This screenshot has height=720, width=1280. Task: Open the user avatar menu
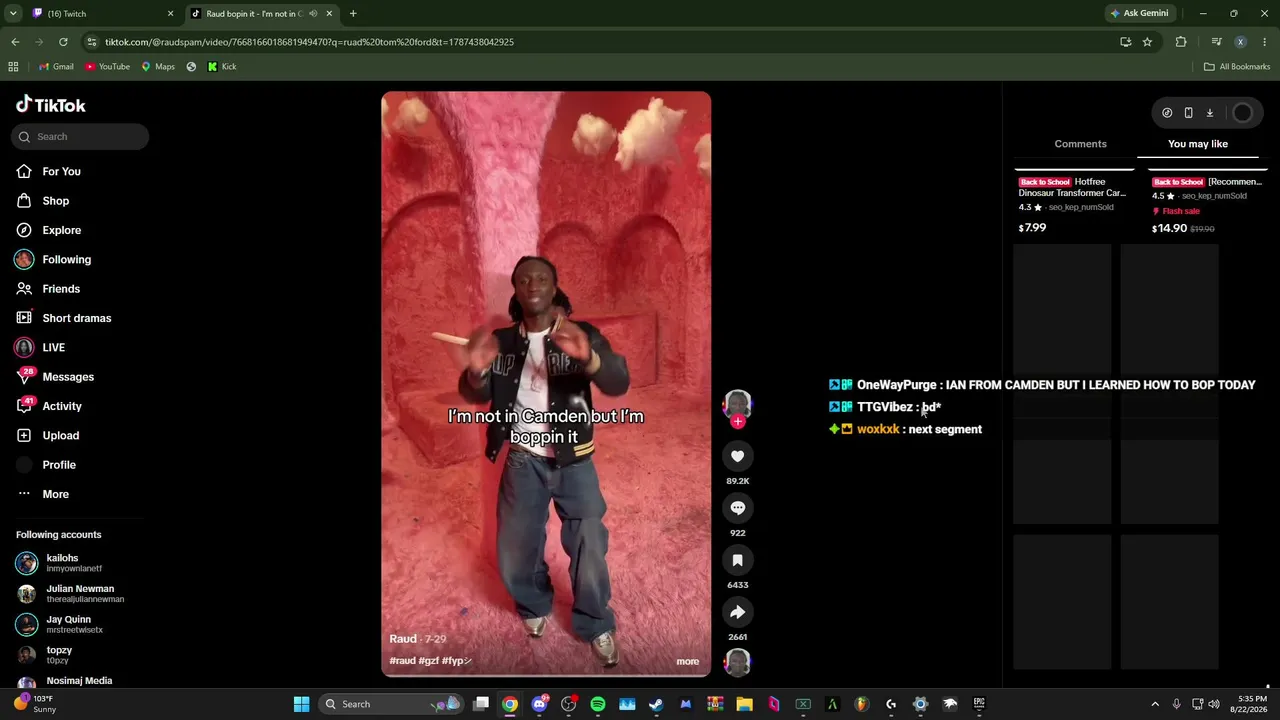1242,113
